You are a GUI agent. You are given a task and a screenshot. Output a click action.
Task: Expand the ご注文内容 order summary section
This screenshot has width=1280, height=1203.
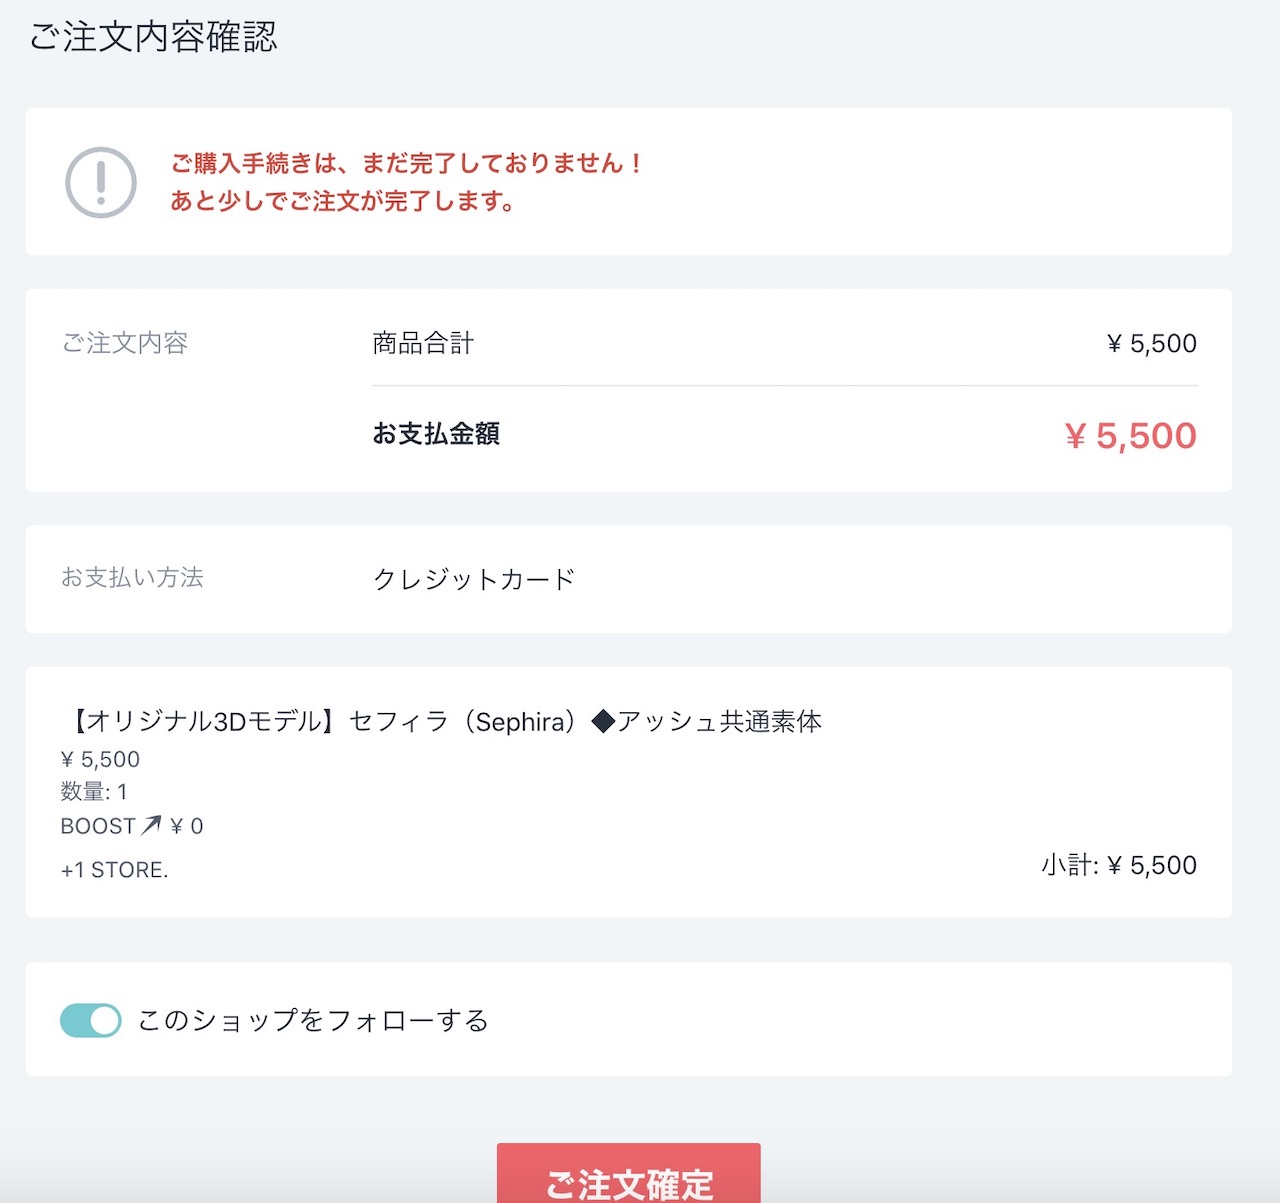pos(126,343)
